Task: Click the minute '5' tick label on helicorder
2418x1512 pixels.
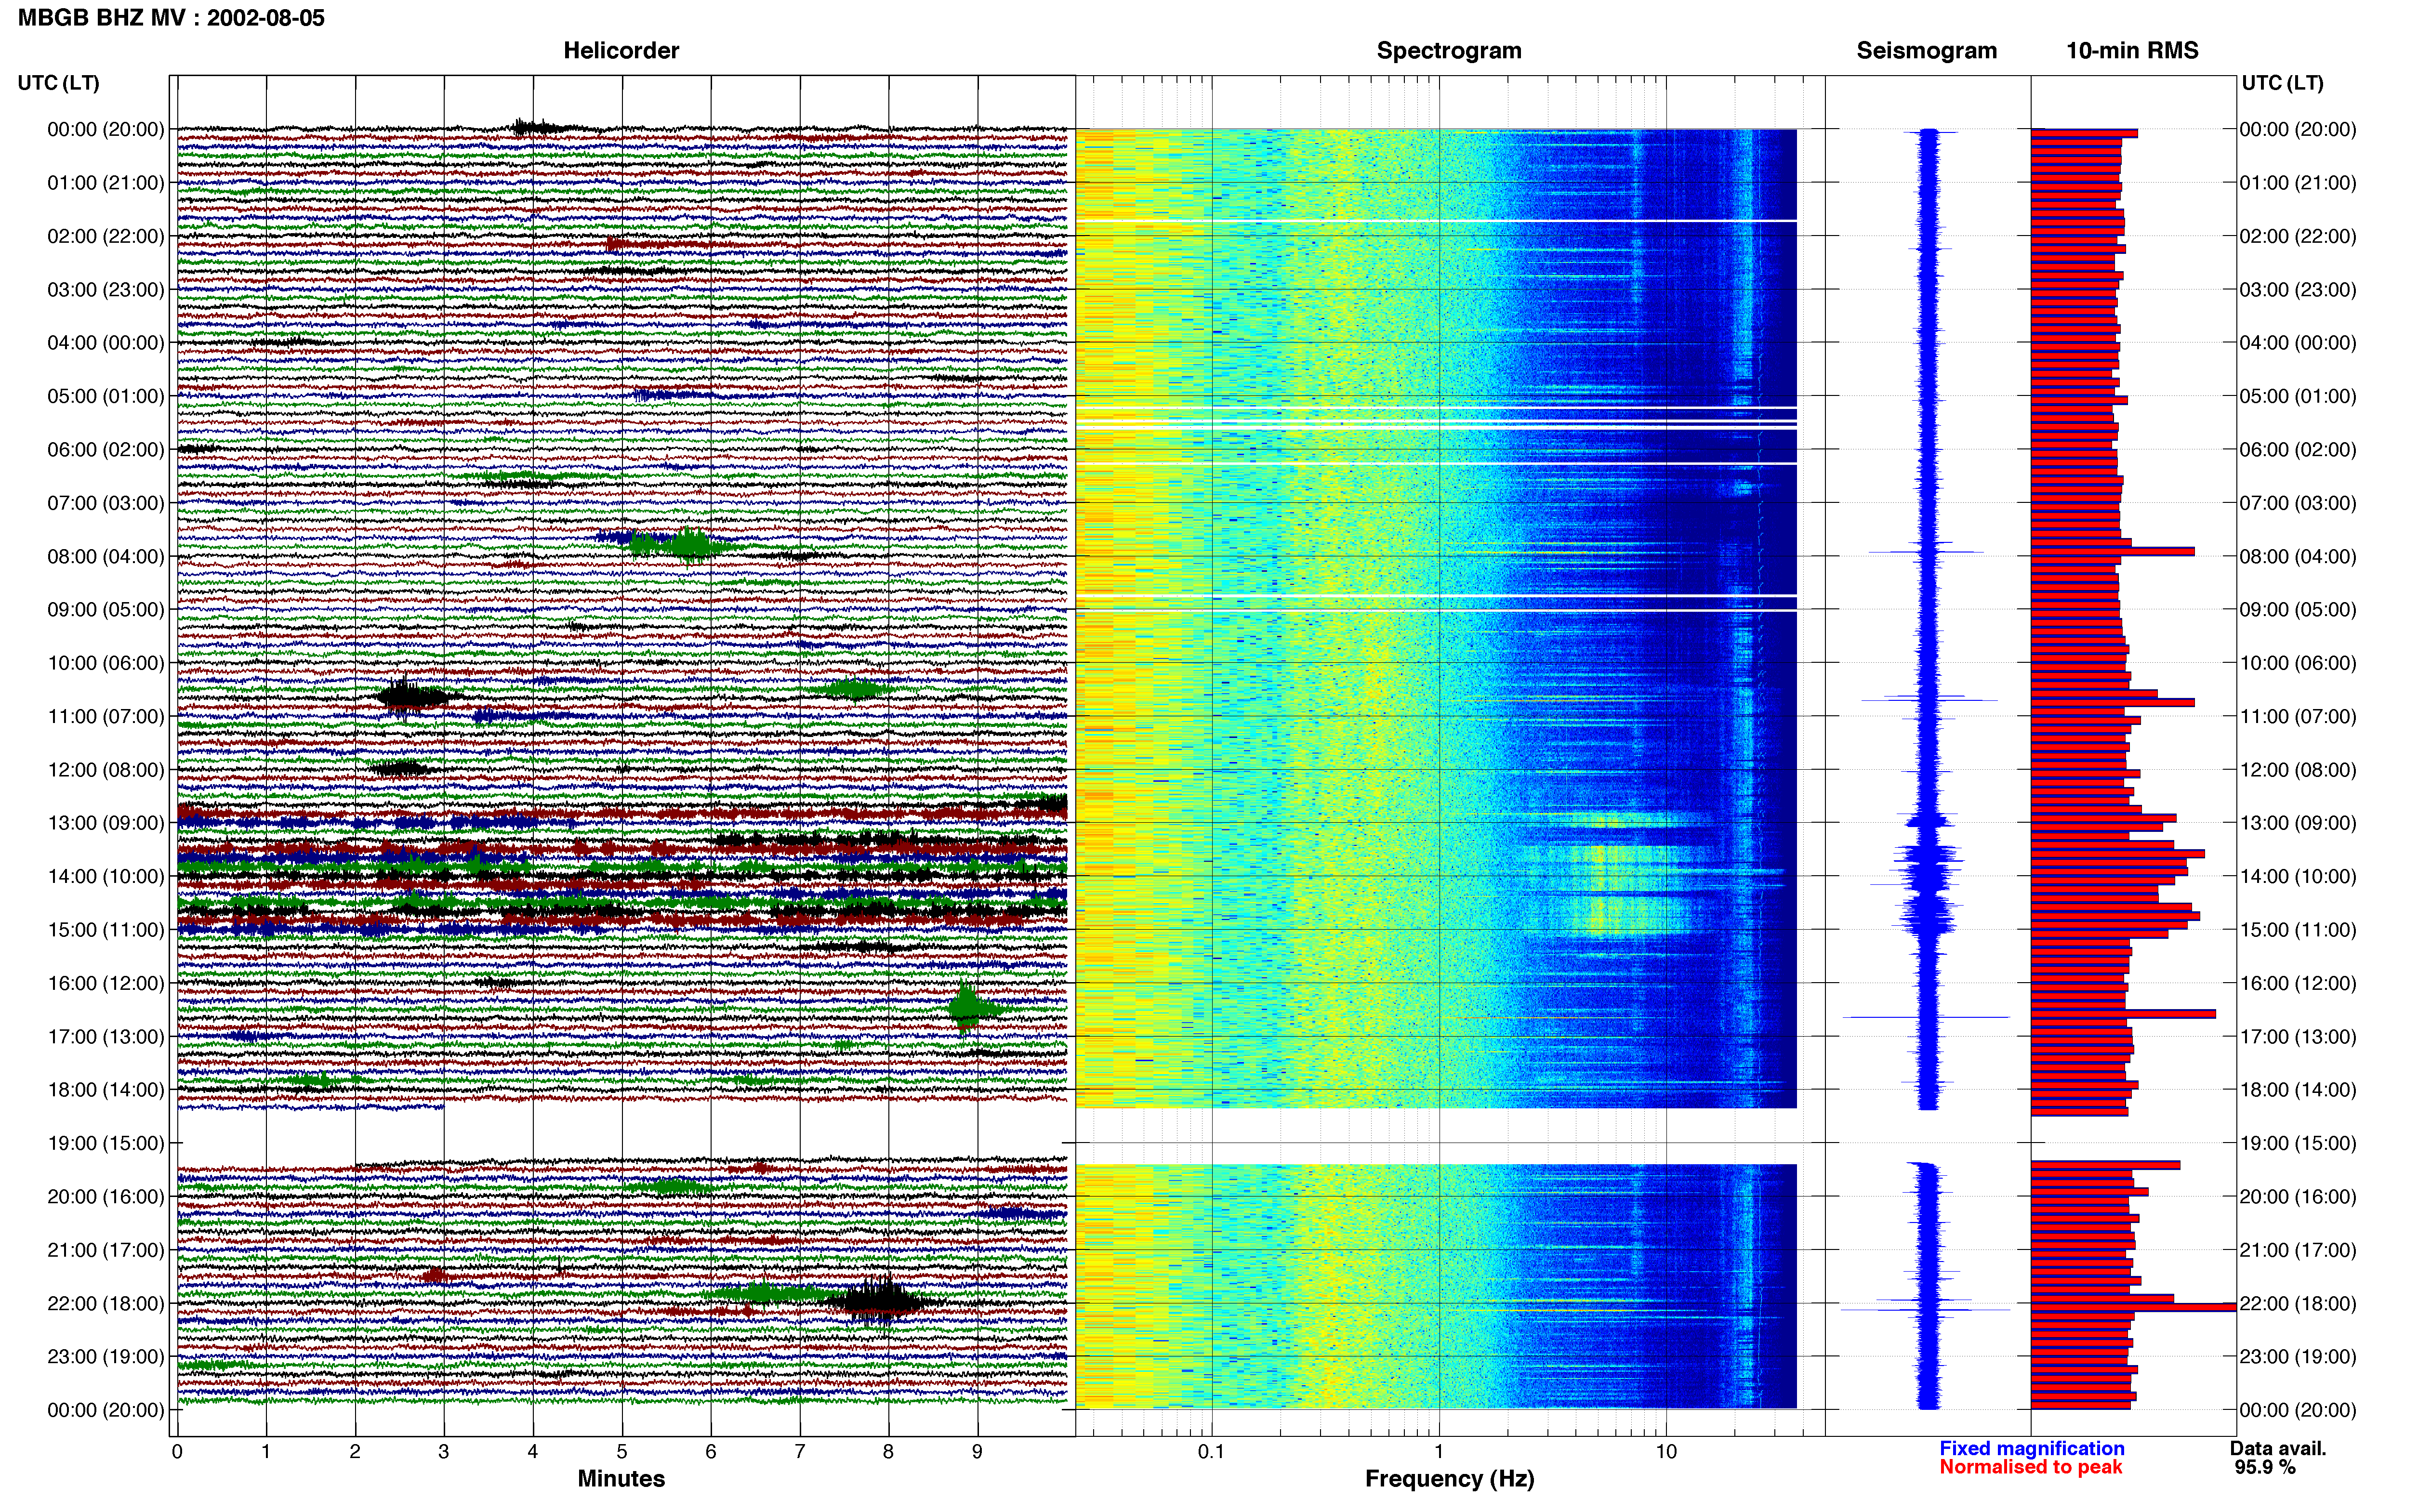Action: point(621,1452)
